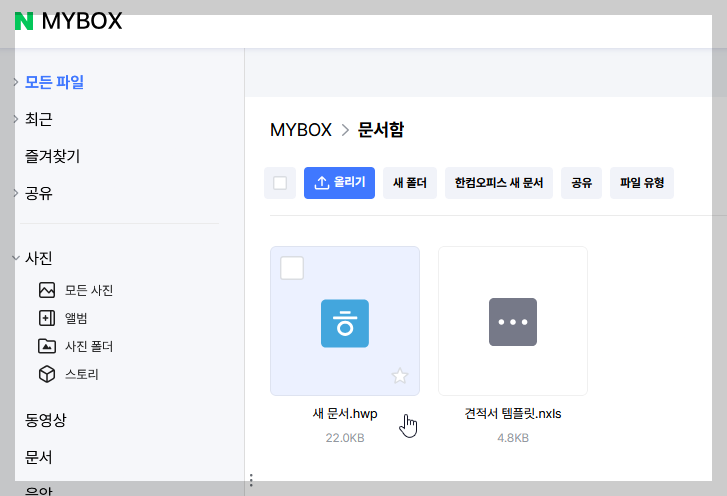Star 새 문서.hwp as favorite
This screenshot has height=496, width=727.
(x=400, y=375)
